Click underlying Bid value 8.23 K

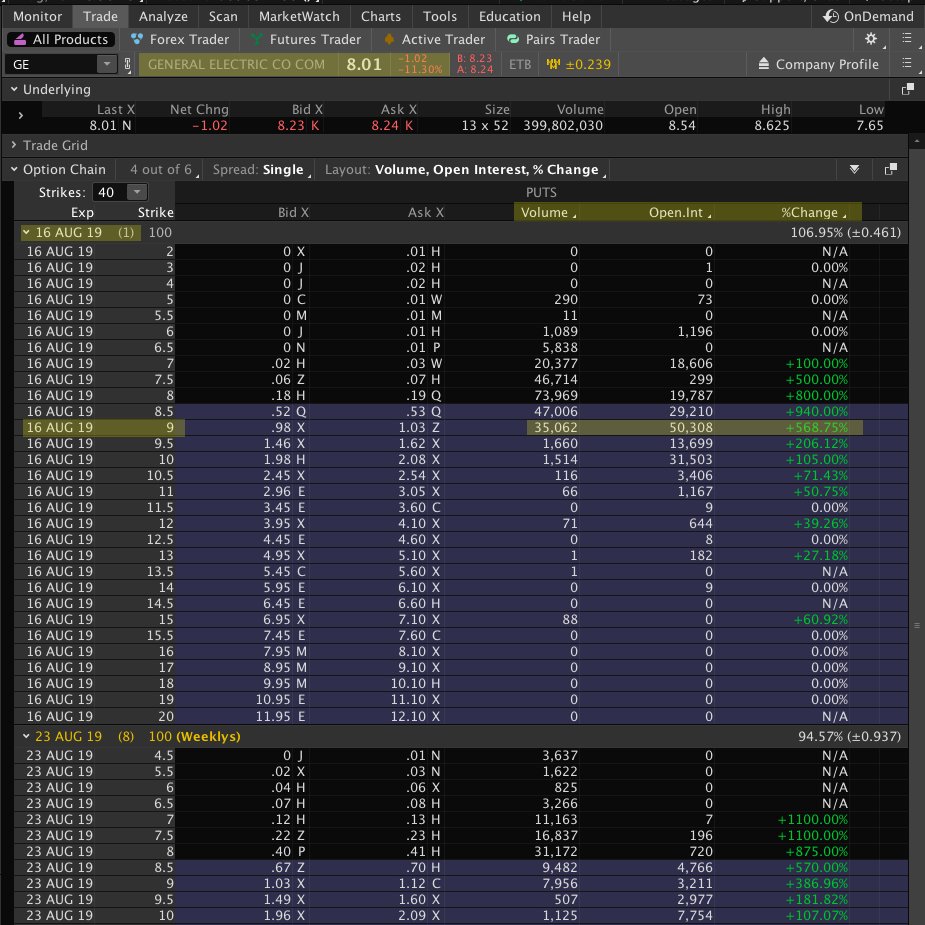point(299,125)
